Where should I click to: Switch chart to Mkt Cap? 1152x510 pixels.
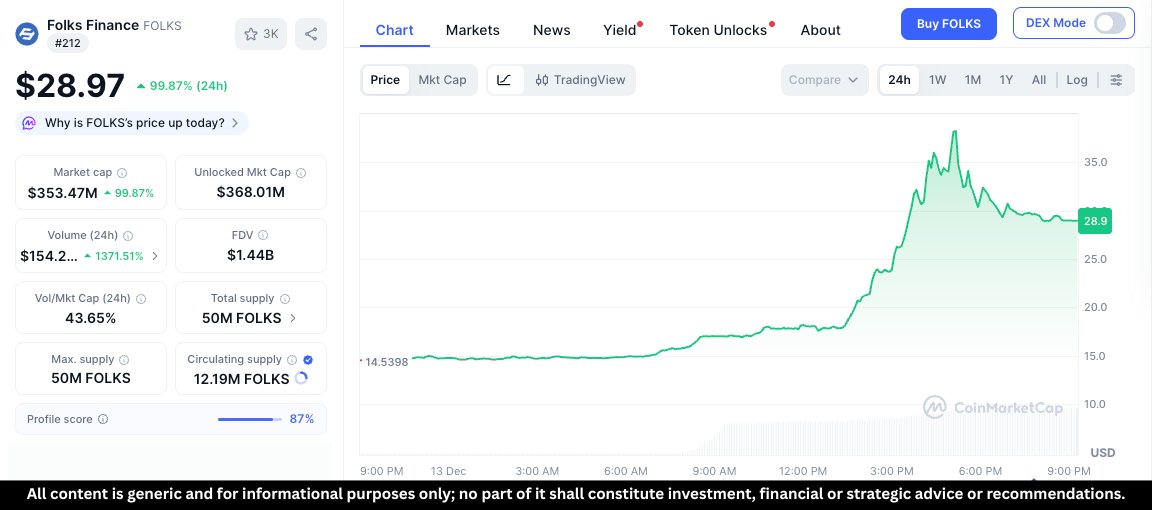pos(442,80)
